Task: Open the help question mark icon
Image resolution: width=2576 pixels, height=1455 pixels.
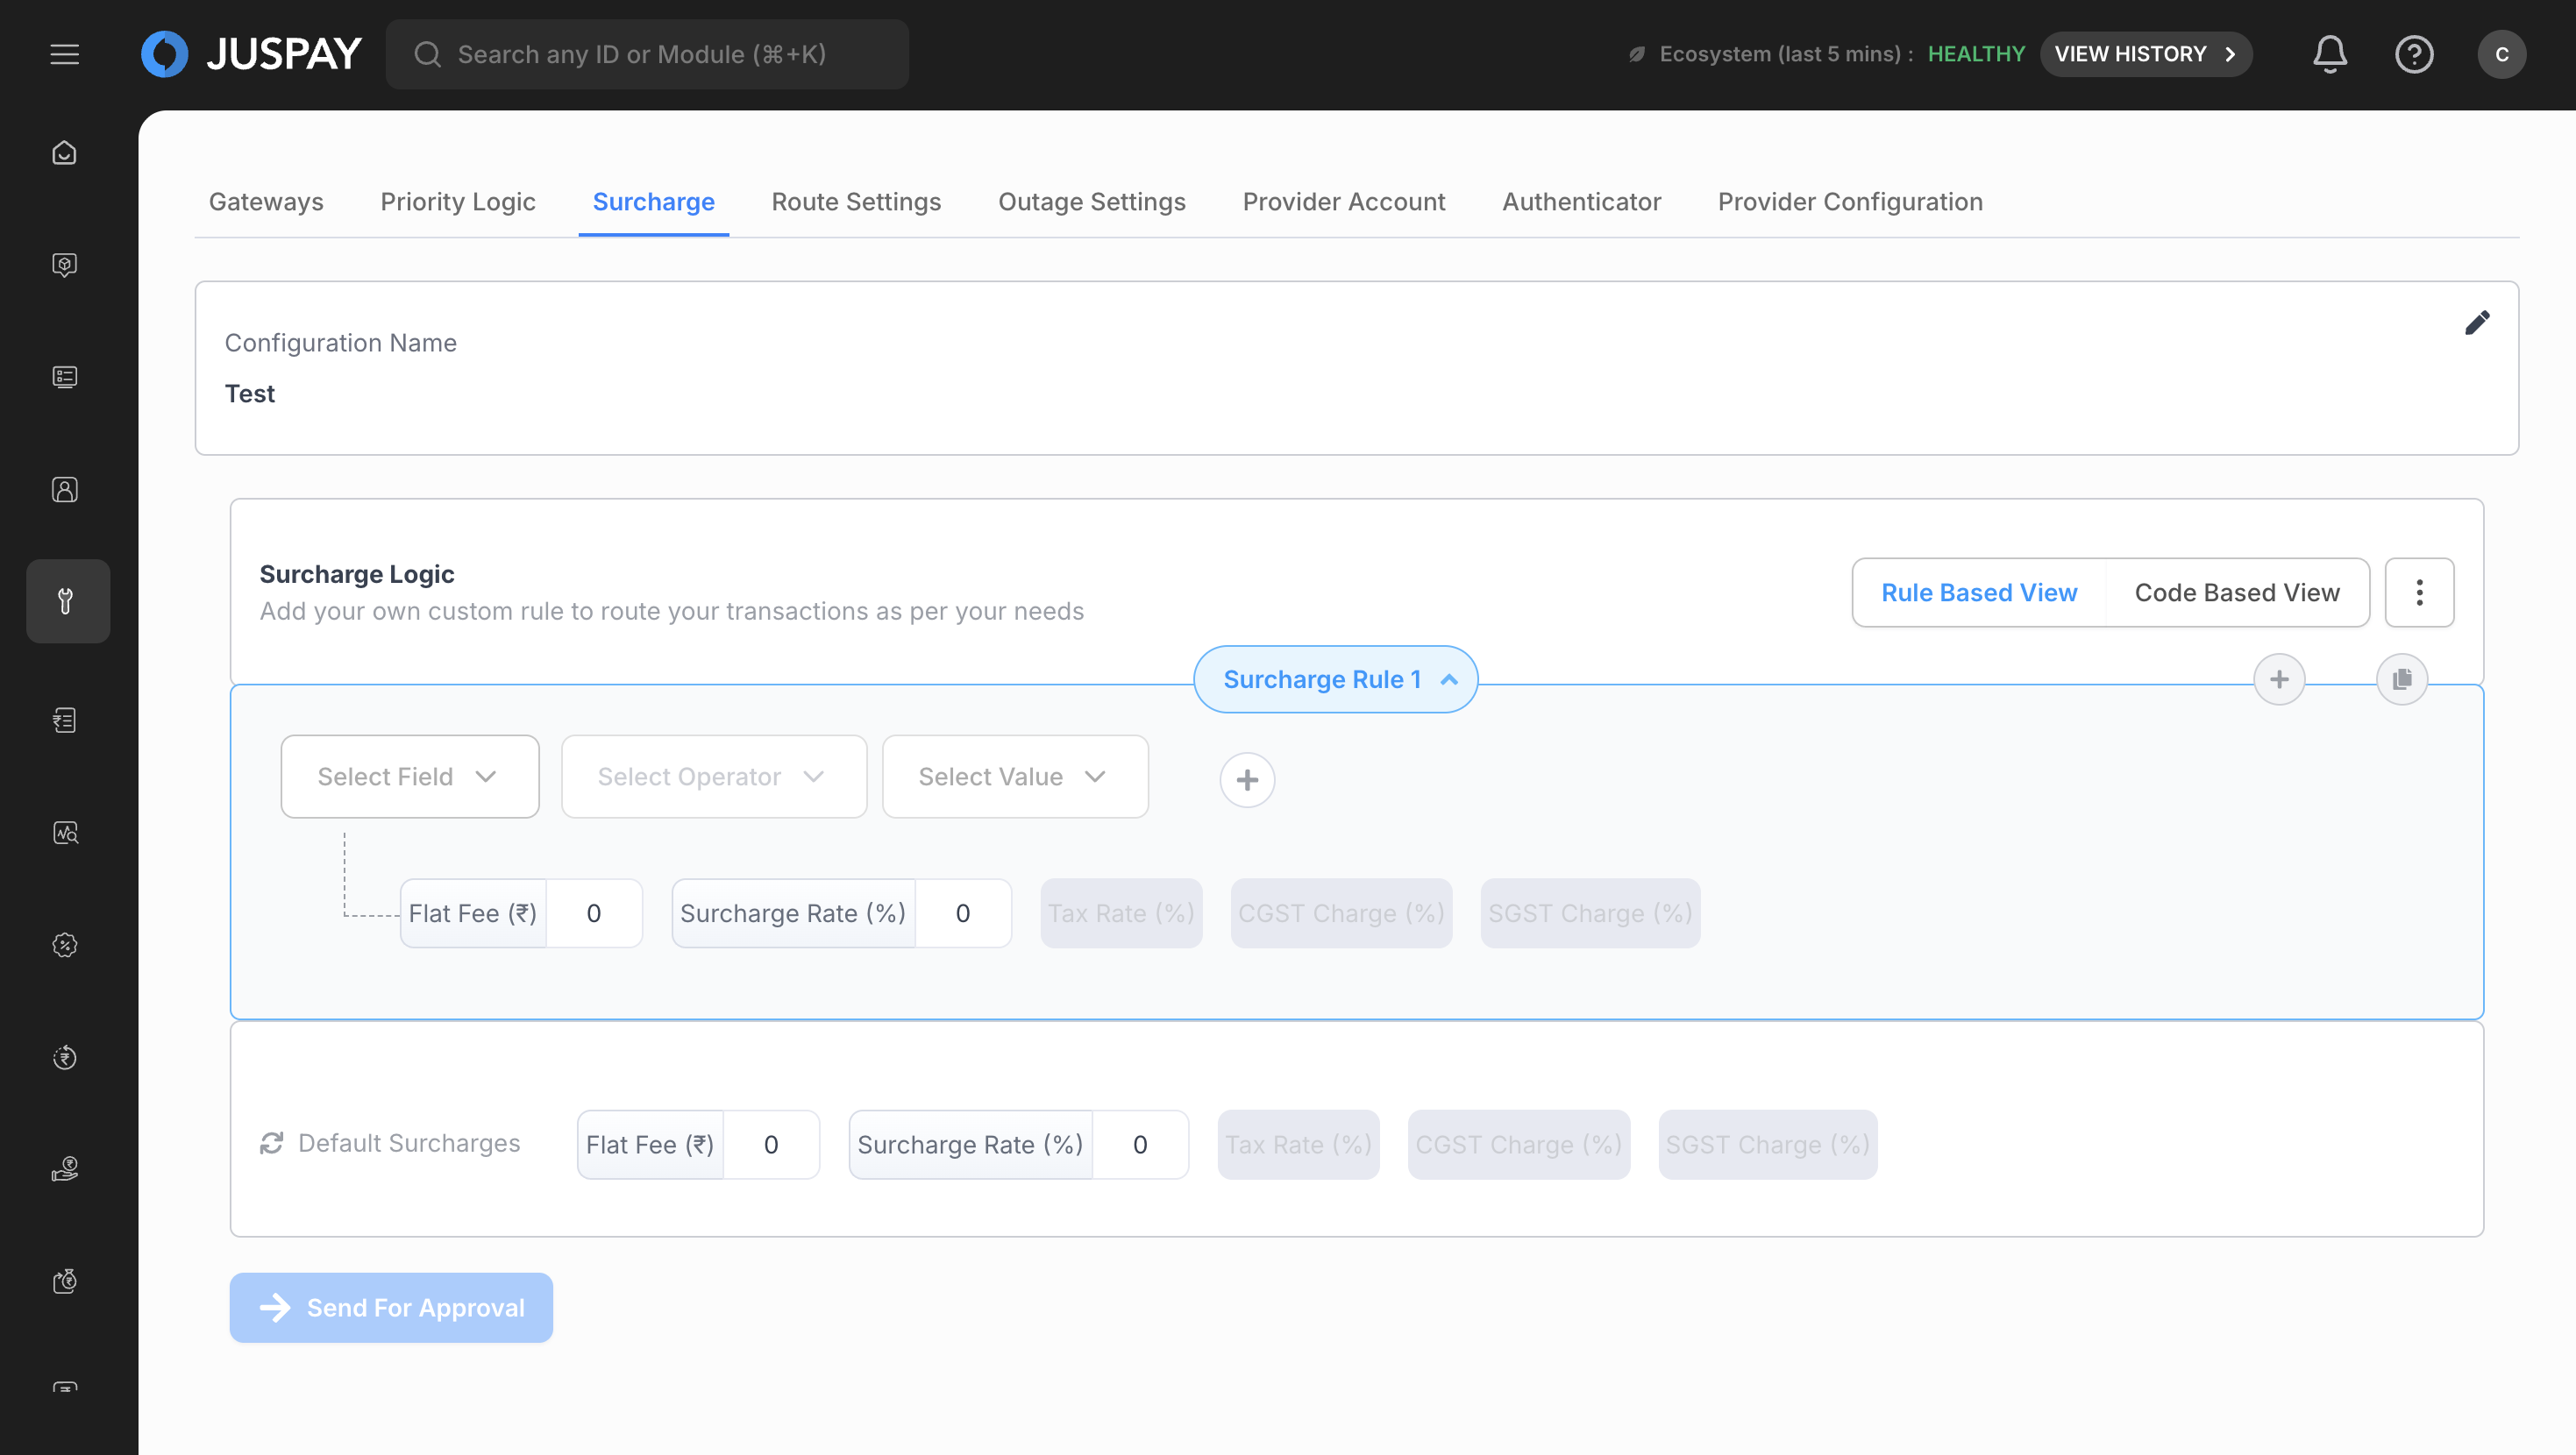Action: click(2413, 54)
